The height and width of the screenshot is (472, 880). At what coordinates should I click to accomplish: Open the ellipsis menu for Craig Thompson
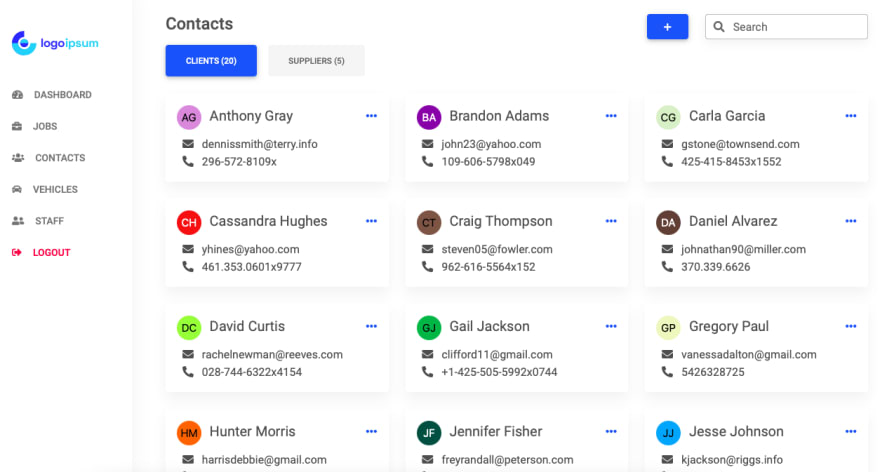[x=611, y=221]
